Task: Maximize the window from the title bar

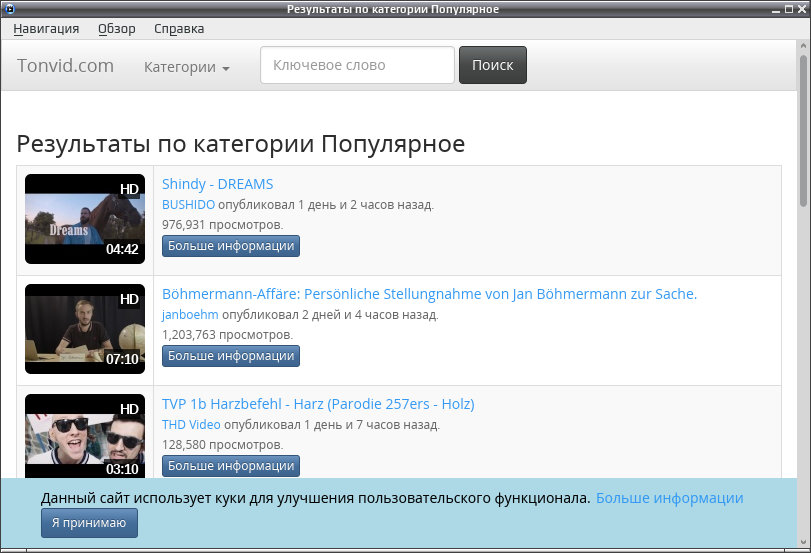Action: [x=789, y=9]
